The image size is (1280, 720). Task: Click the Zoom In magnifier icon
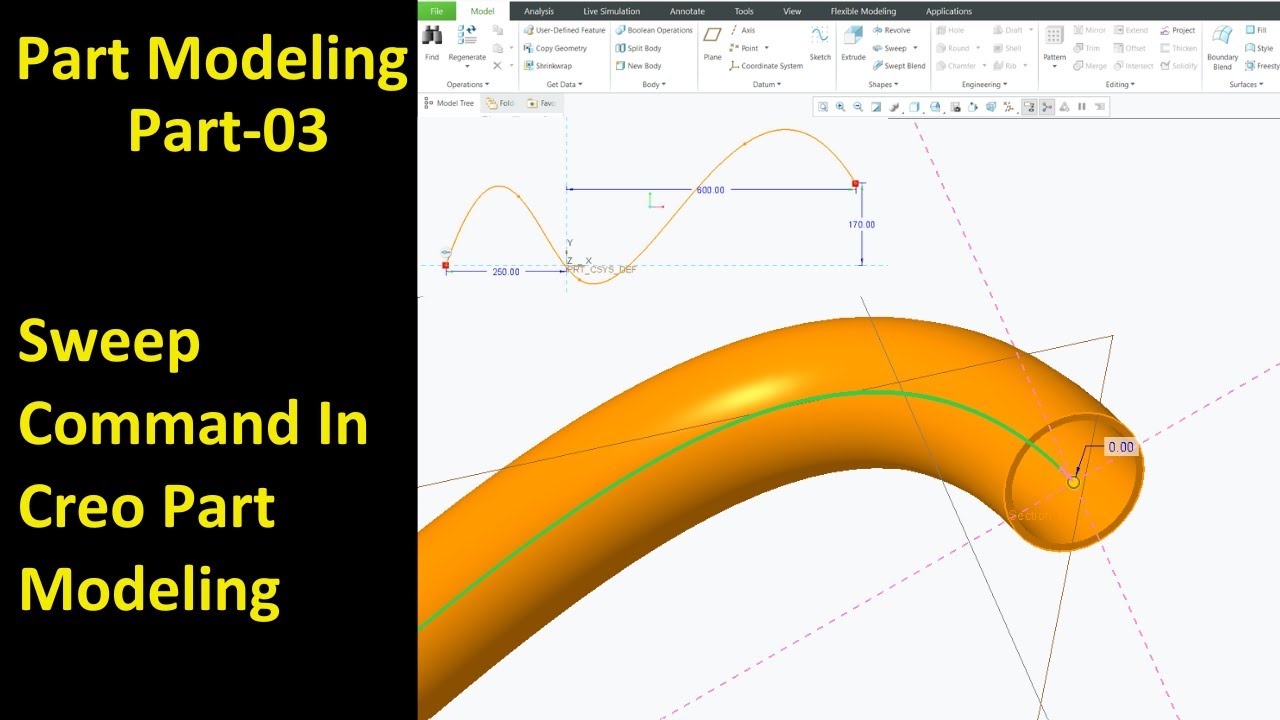pos(840,107)
